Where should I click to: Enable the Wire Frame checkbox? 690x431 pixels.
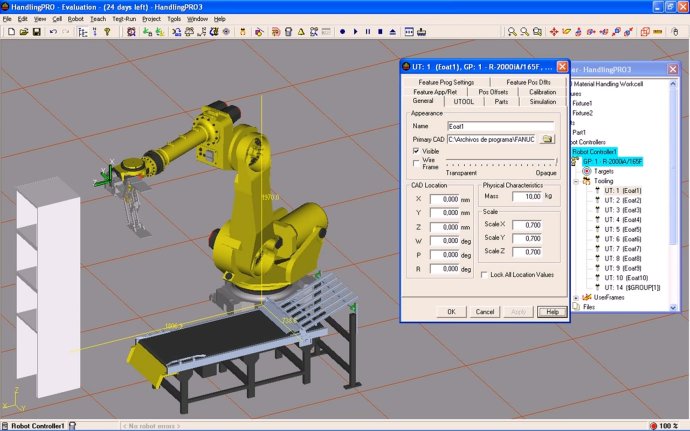[417, 162]
